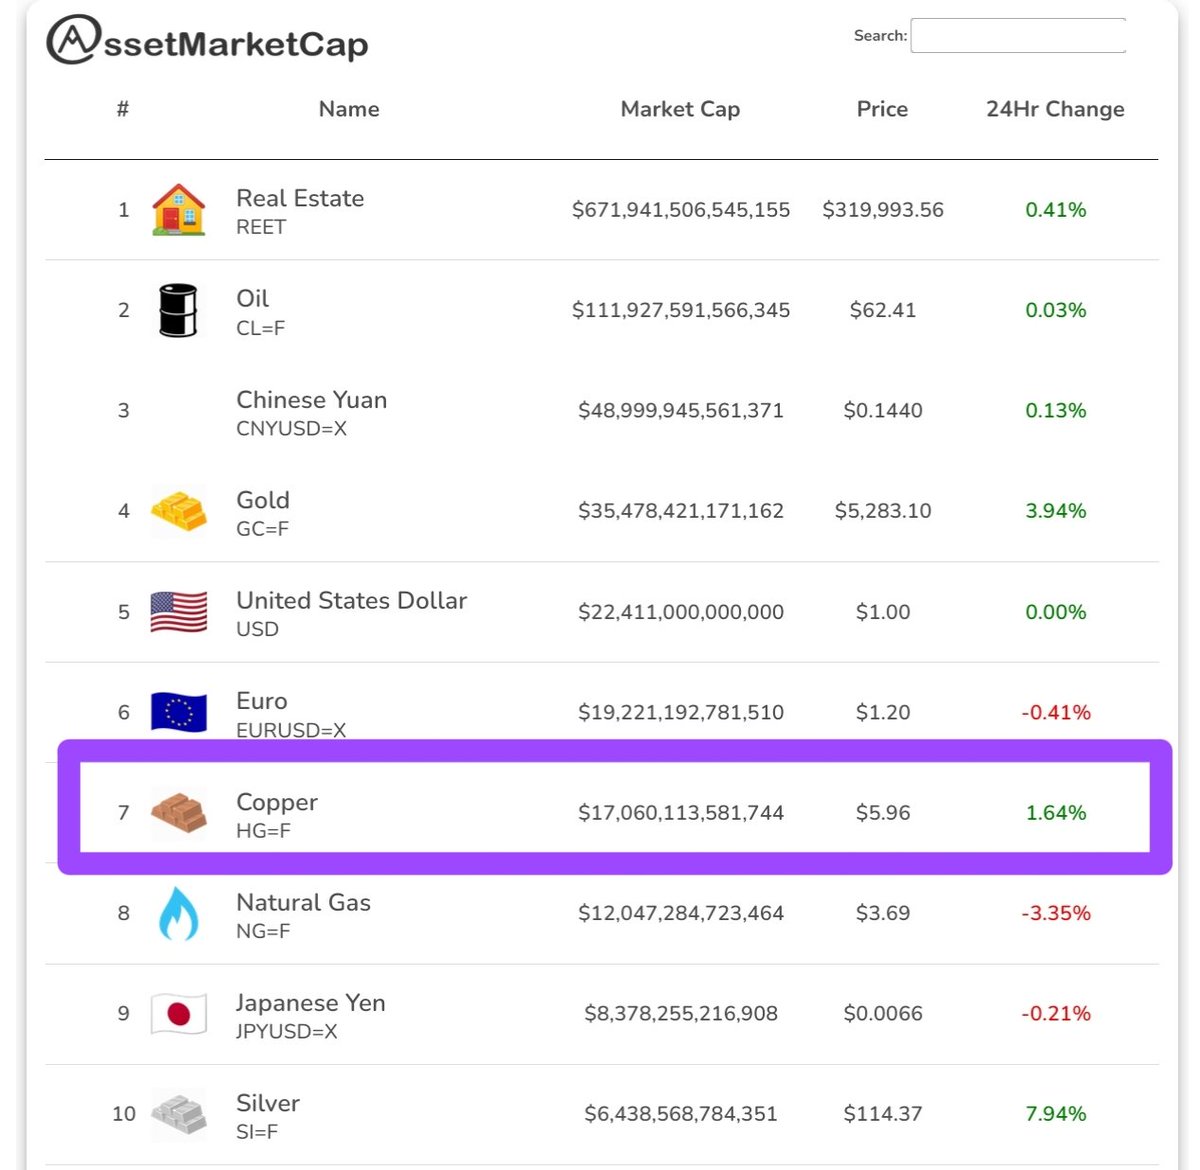Image resolution: width=1200 pixels, height=1170 pixels.
Task: Sort the table by Market Cap
Action: coord(680,109)
